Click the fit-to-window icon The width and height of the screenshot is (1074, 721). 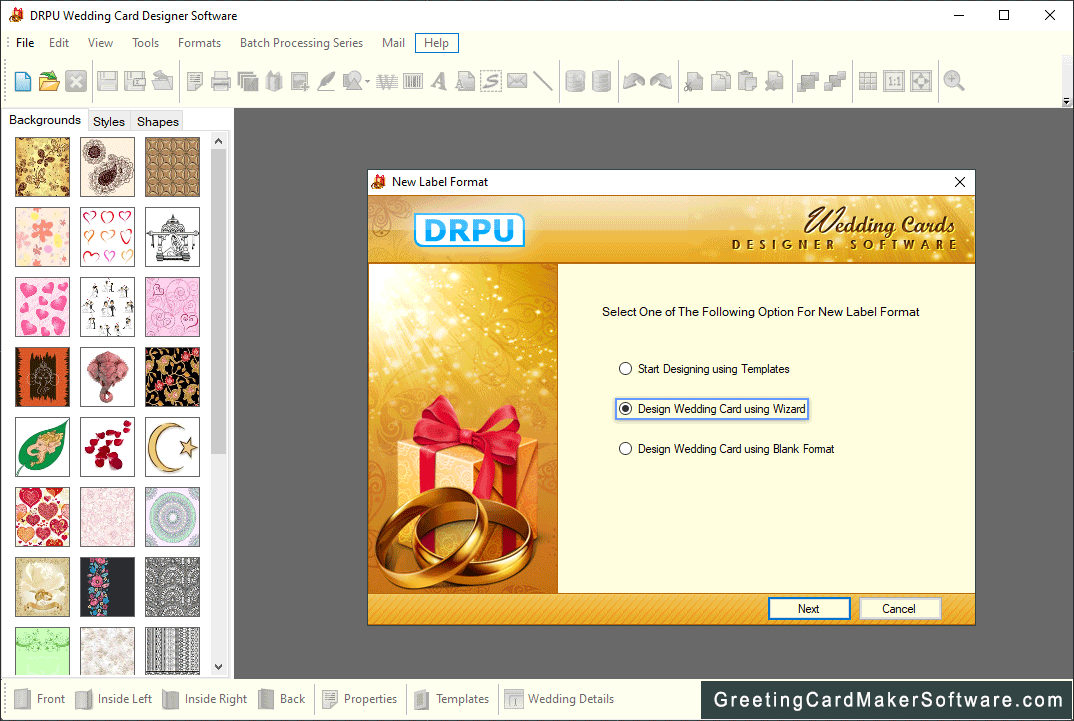(921, 81)
